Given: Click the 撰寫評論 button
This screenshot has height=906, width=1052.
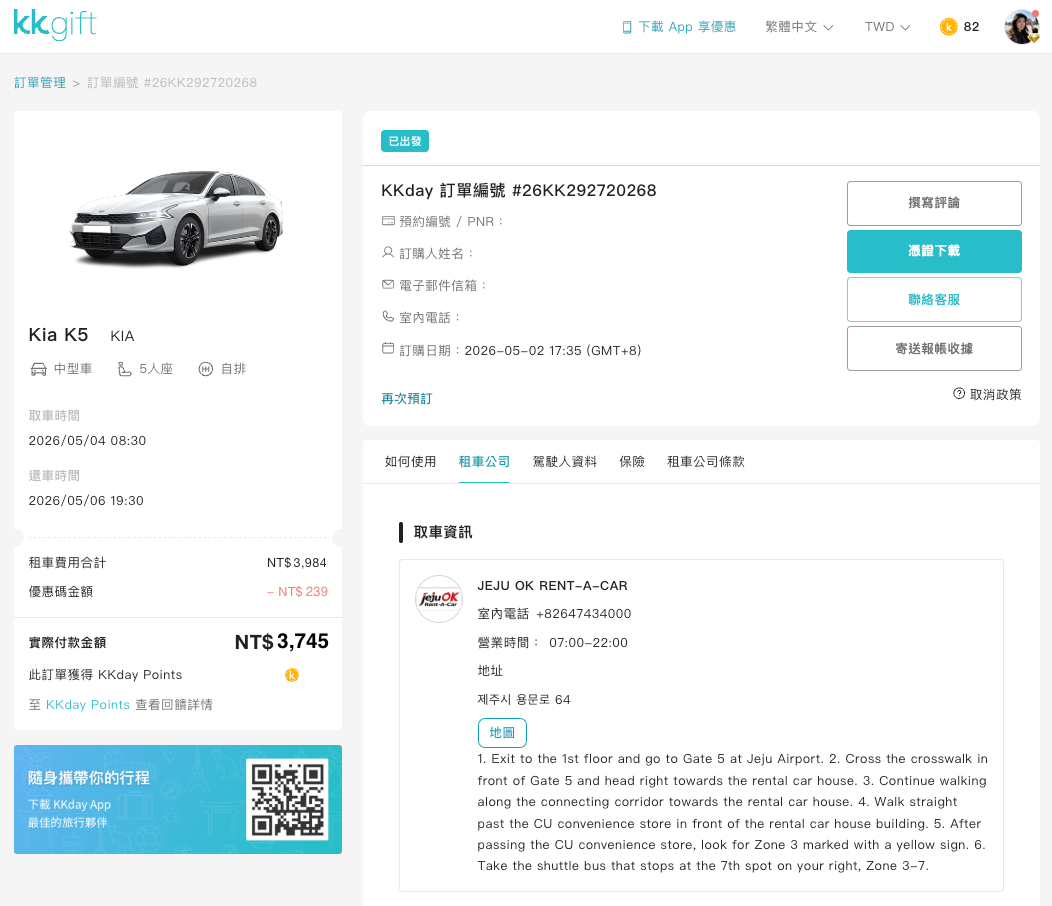Looking at the screenshot, I should [x=934, y=203].
